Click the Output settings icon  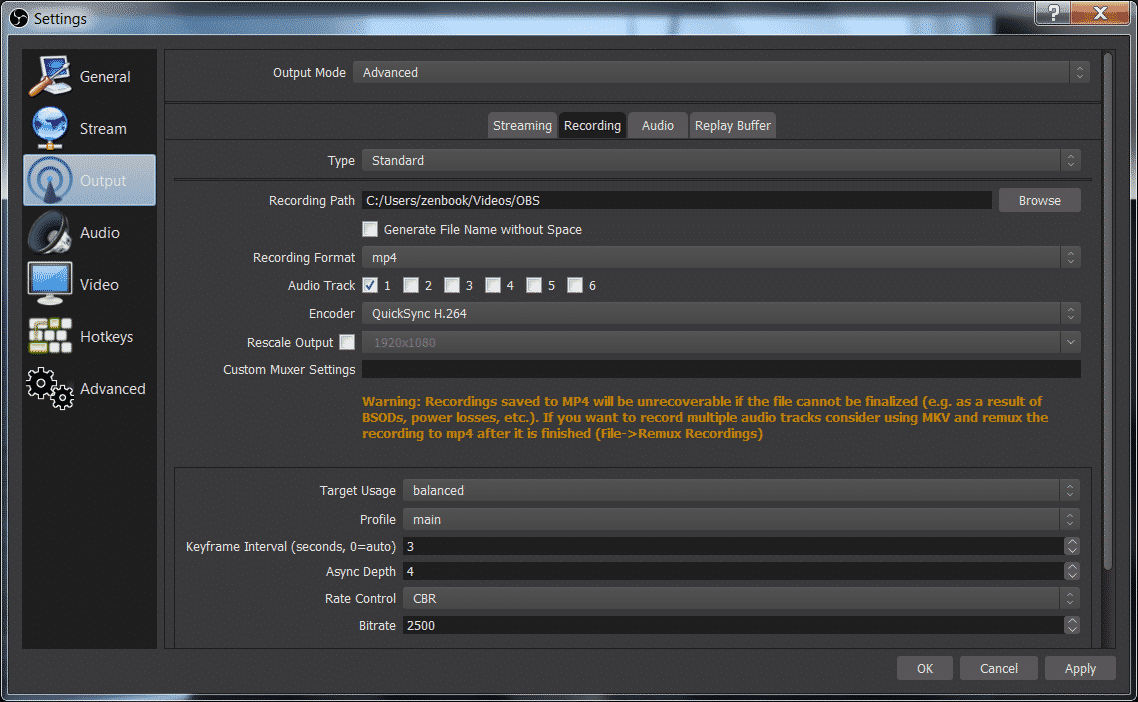[x=88, y=180]
